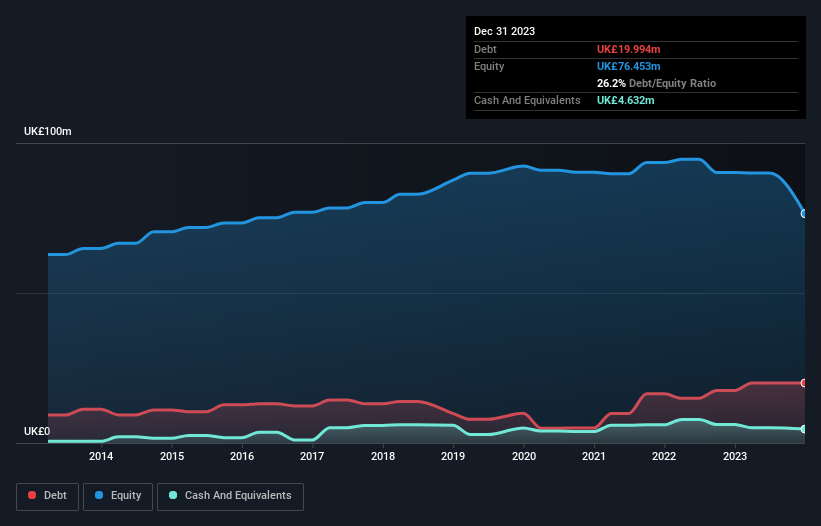Toggle Cash And Equivalents legend button

point(230,496)
